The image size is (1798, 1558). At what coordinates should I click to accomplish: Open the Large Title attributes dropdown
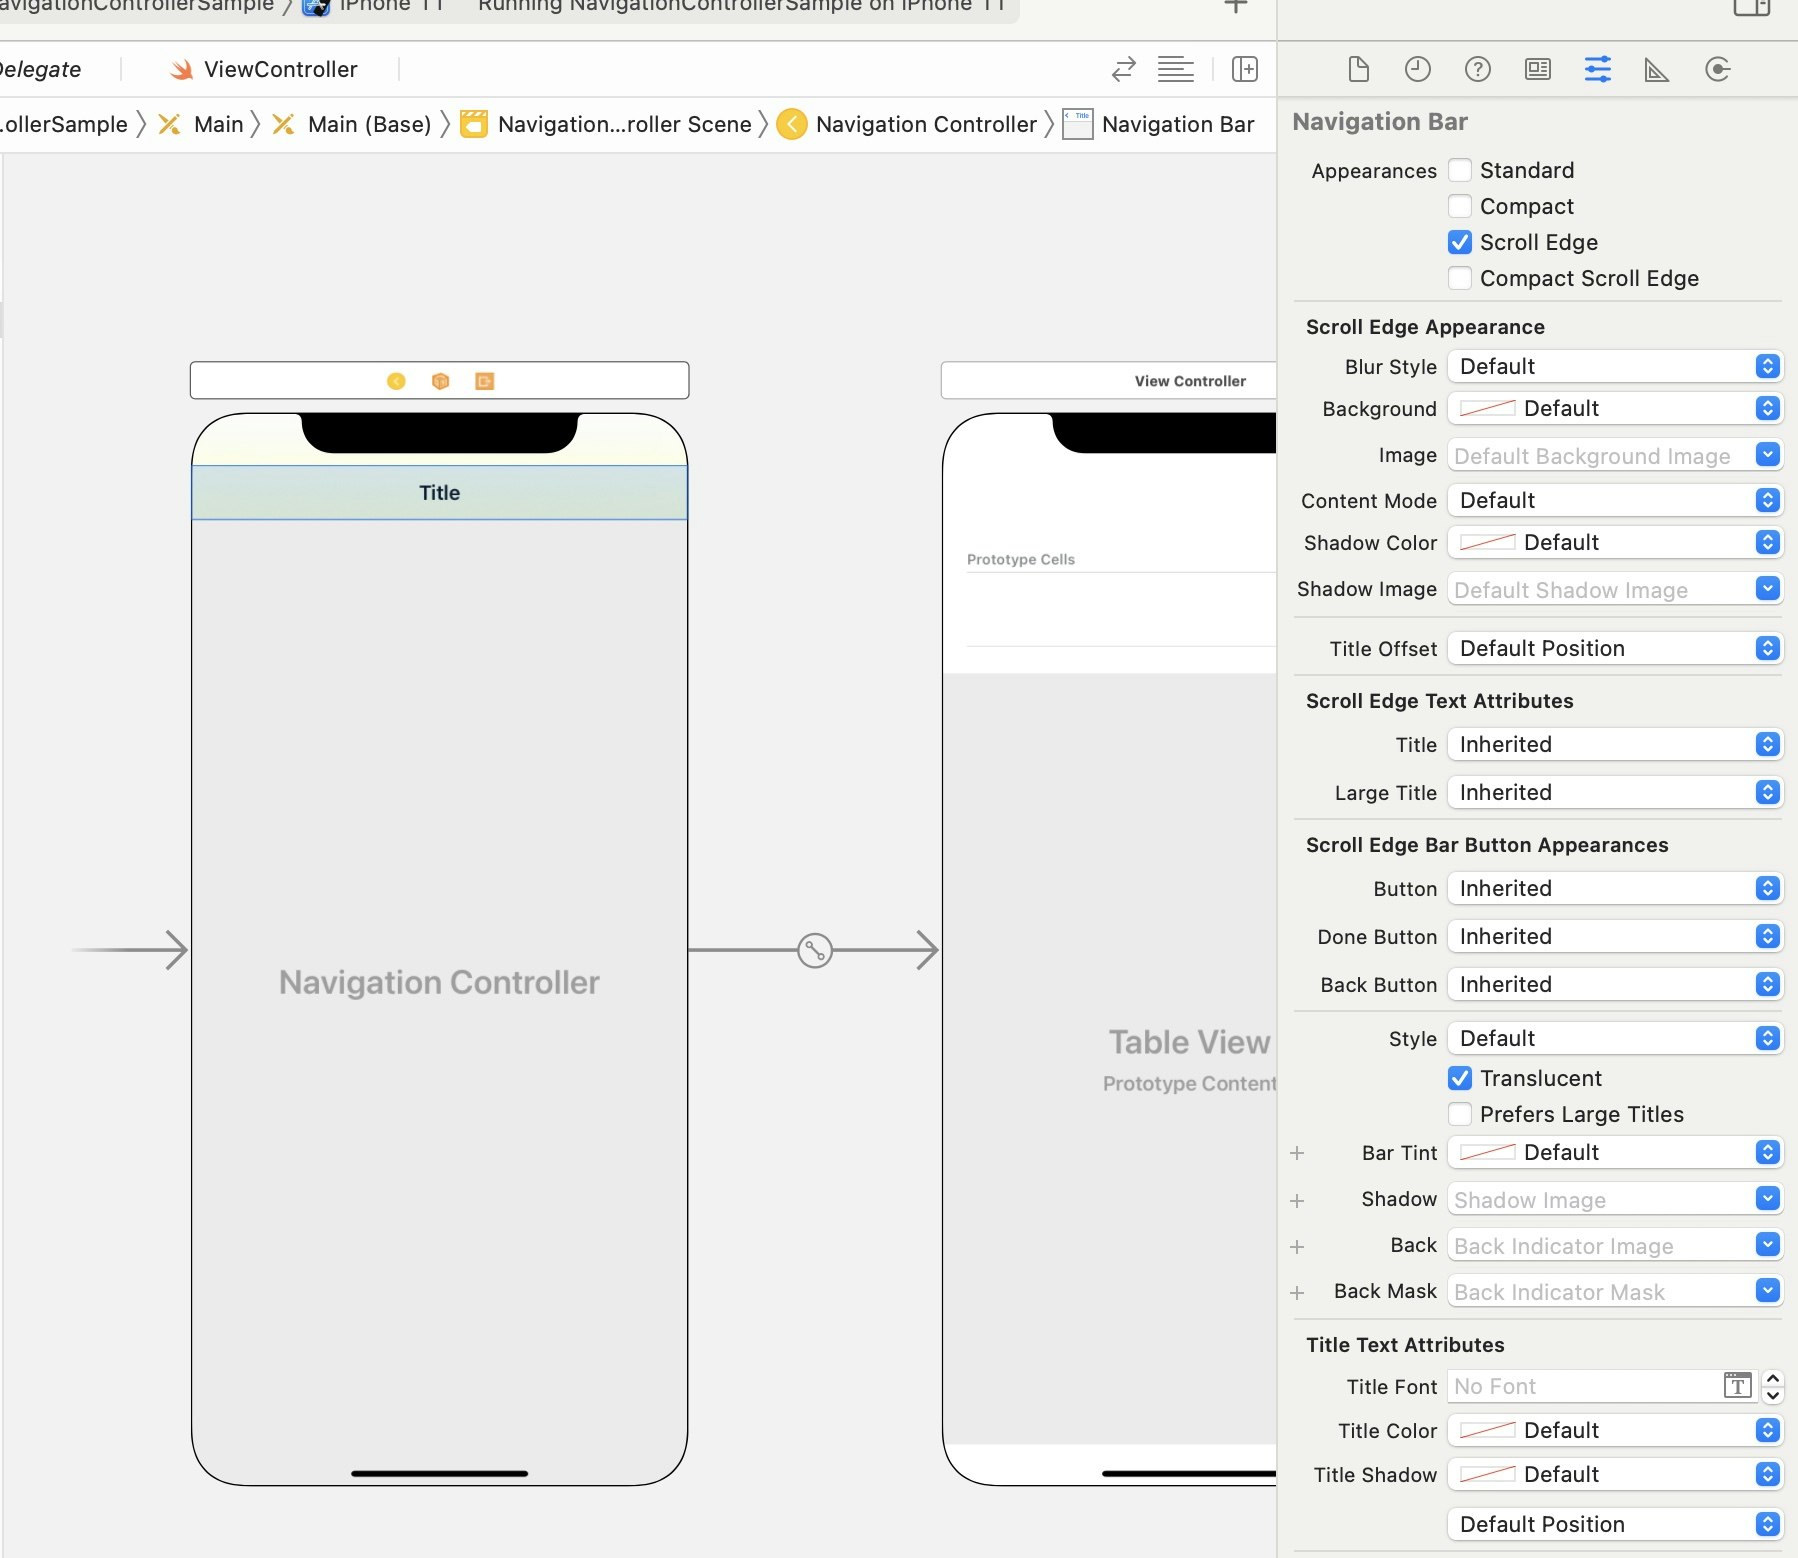pyautogui.click(x=1615, y=792)
